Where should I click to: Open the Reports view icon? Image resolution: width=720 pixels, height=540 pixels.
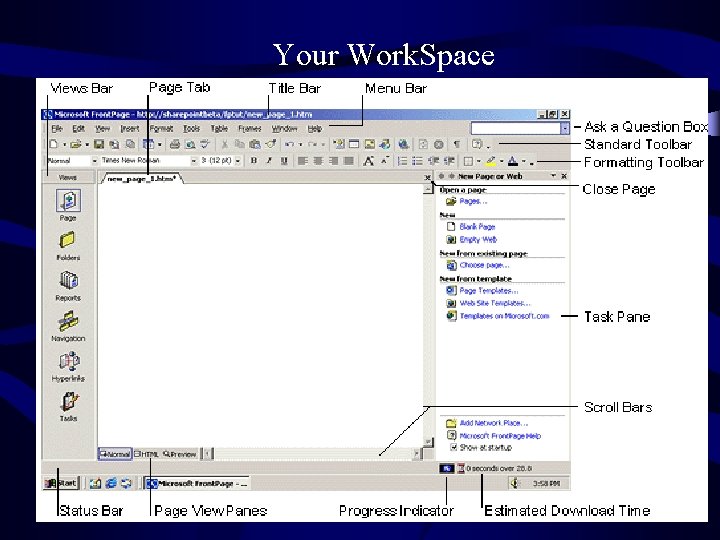[68, 281]
